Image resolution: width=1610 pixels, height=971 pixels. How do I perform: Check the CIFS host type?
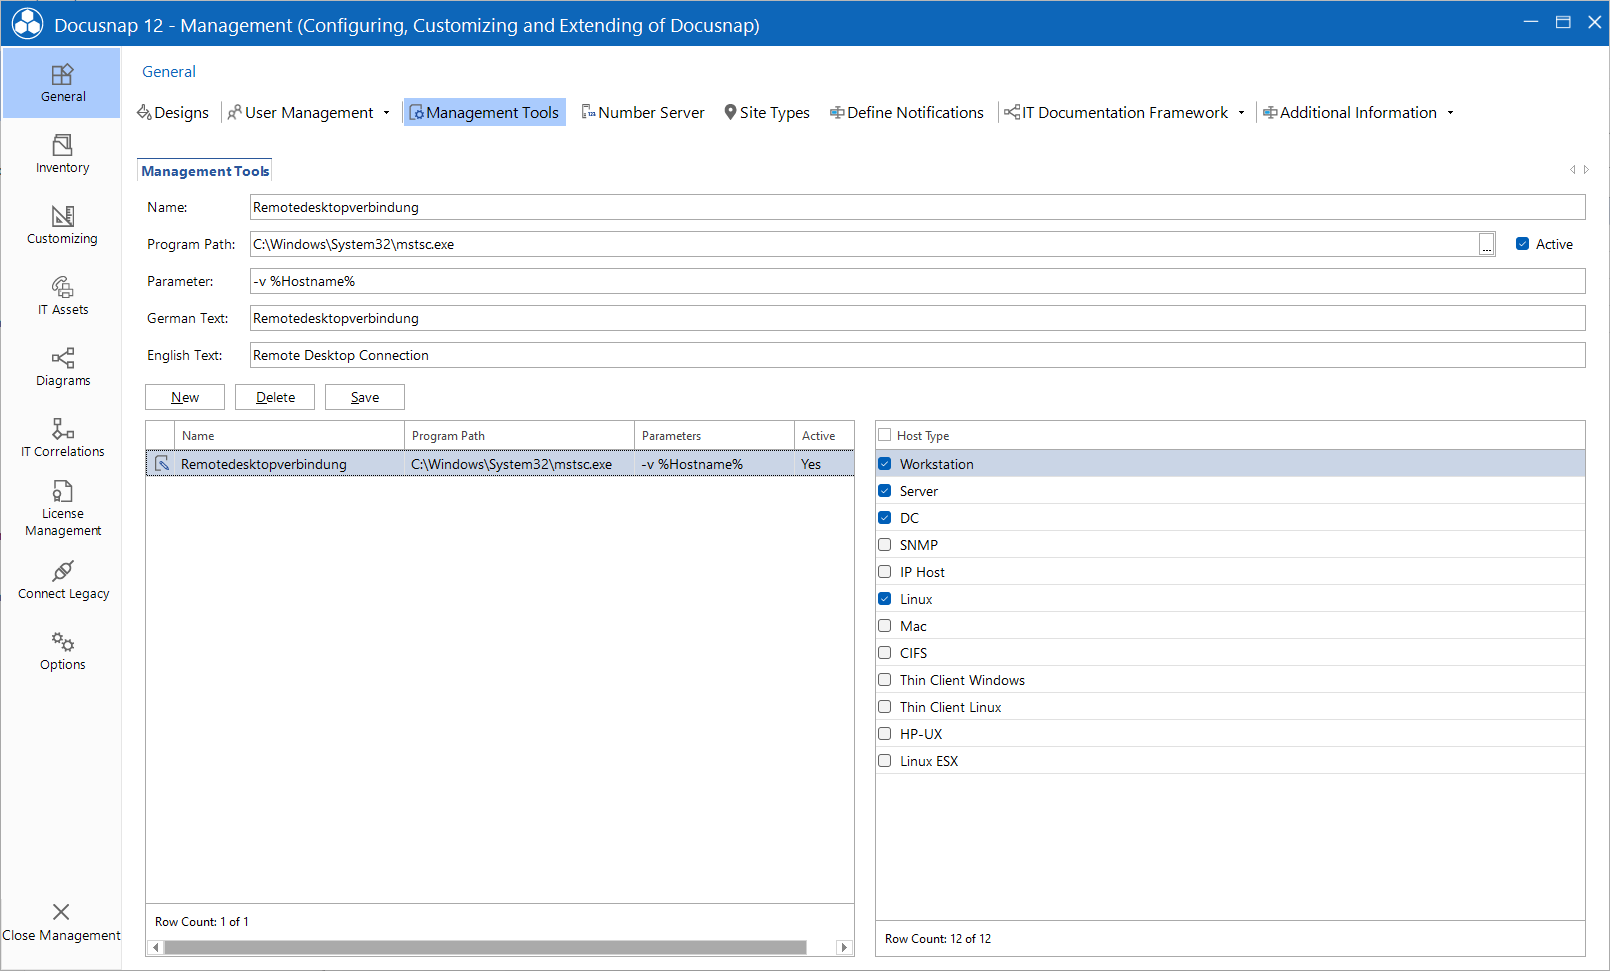pyautogui.click(x=884, y=653)
